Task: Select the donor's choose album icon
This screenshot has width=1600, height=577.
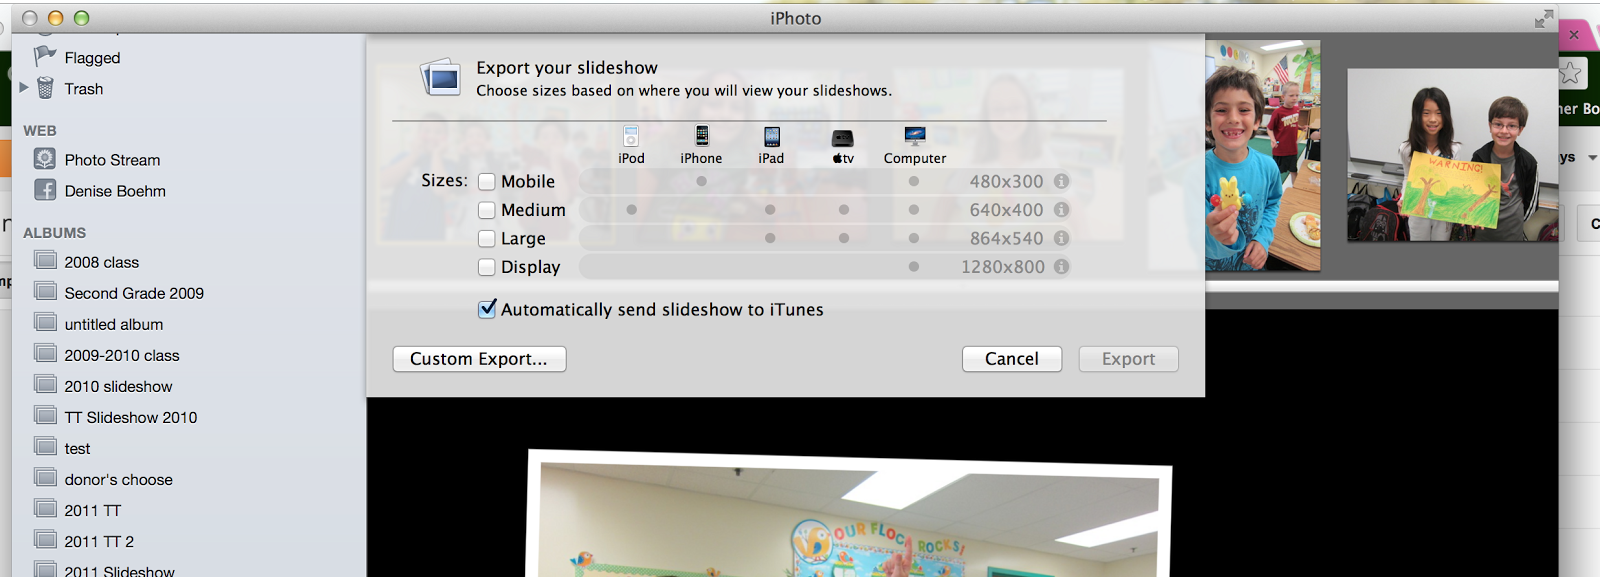Action: [x=45, y=478]
